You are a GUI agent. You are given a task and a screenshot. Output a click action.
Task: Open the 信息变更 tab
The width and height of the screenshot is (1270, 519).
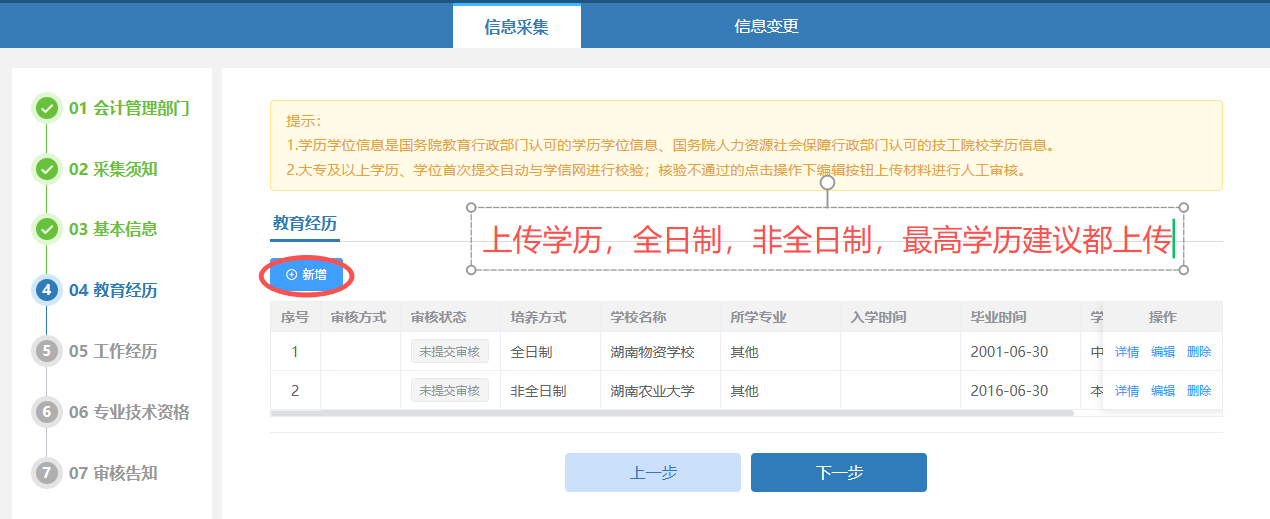766,27
